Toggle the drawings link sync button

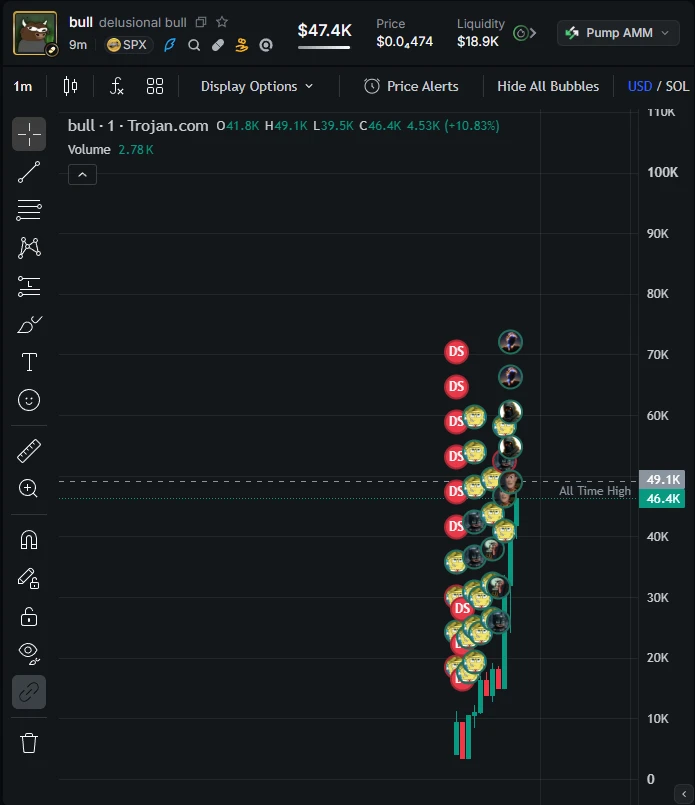29,692
